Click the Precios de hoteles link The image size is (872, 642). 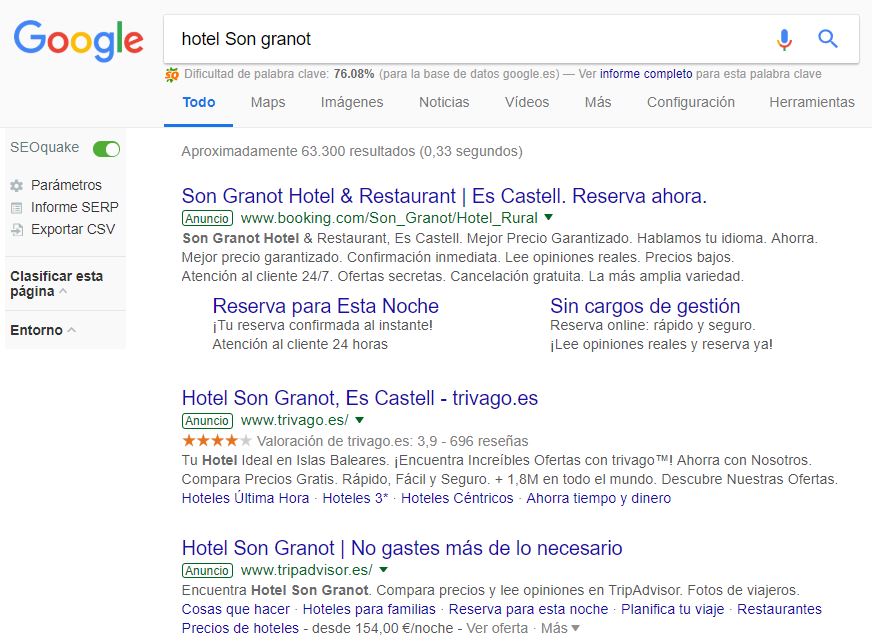pos(240,628)
